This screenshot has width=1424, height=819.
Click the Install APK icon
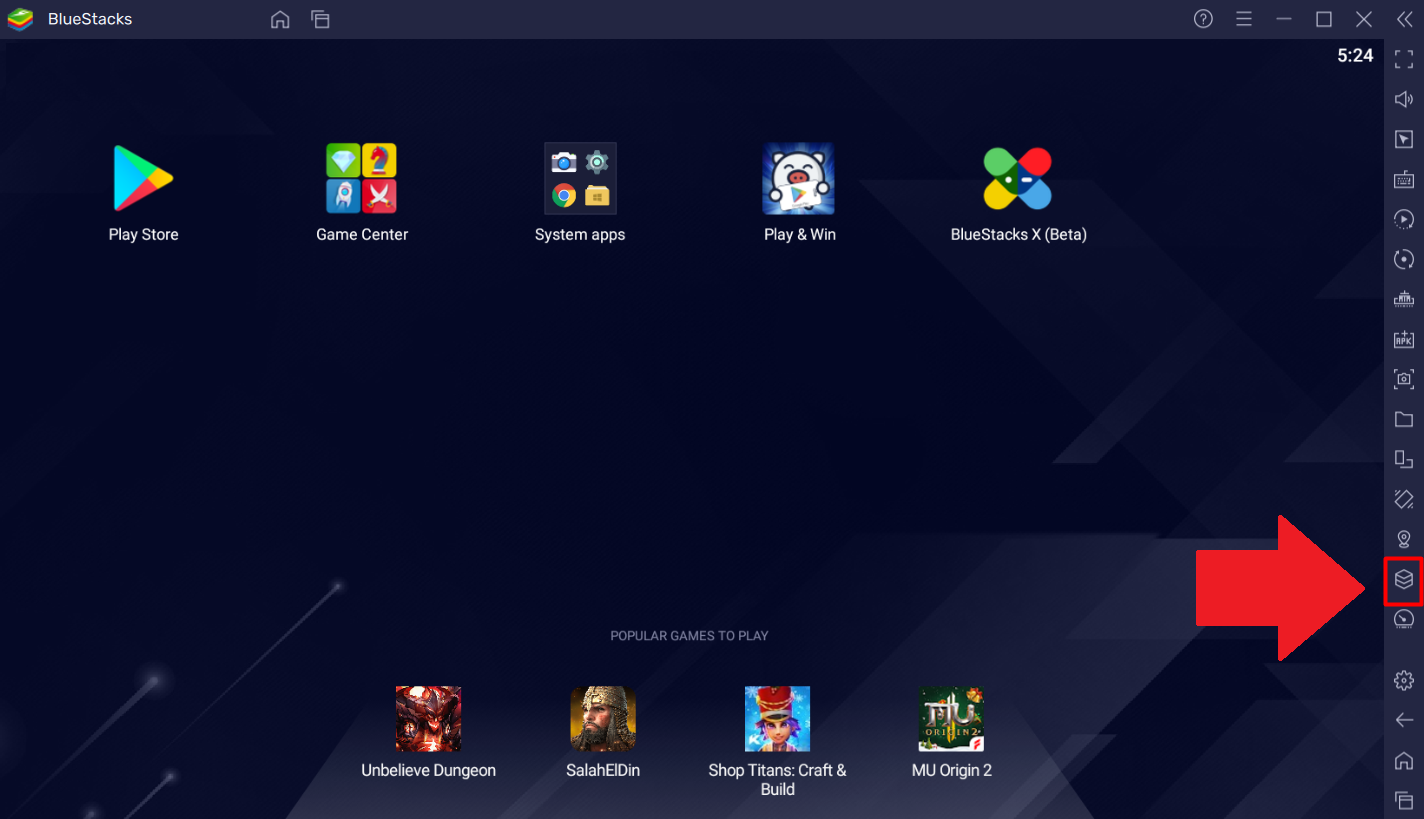1404,339
